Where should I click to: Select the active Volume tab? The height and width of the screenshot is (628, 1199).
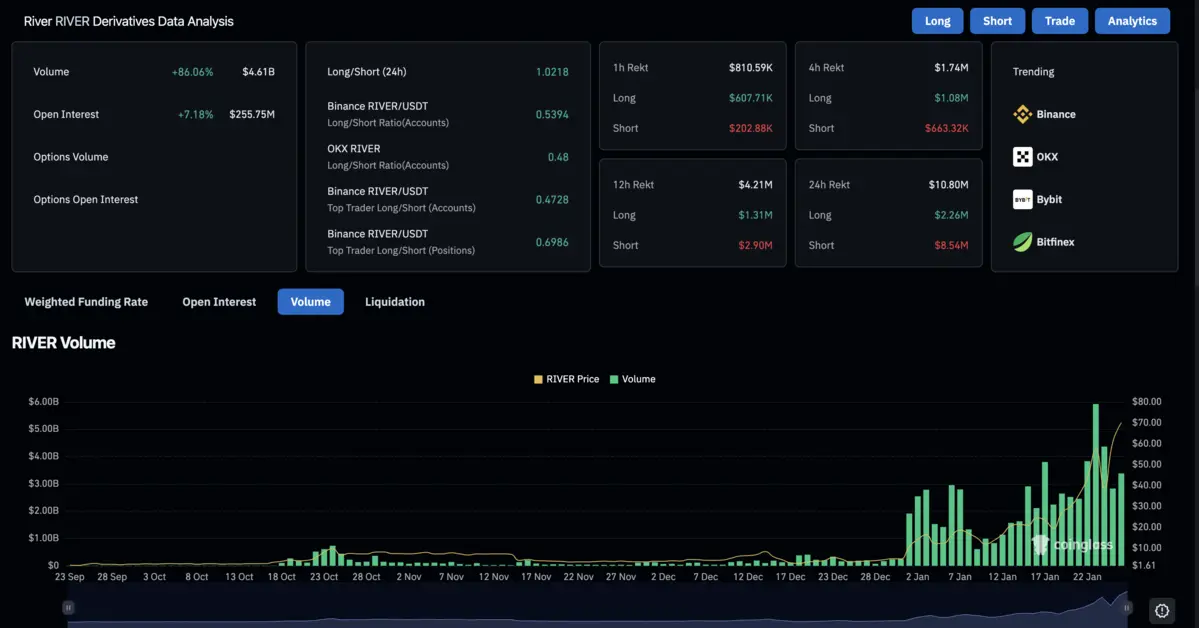pos(310,302)
